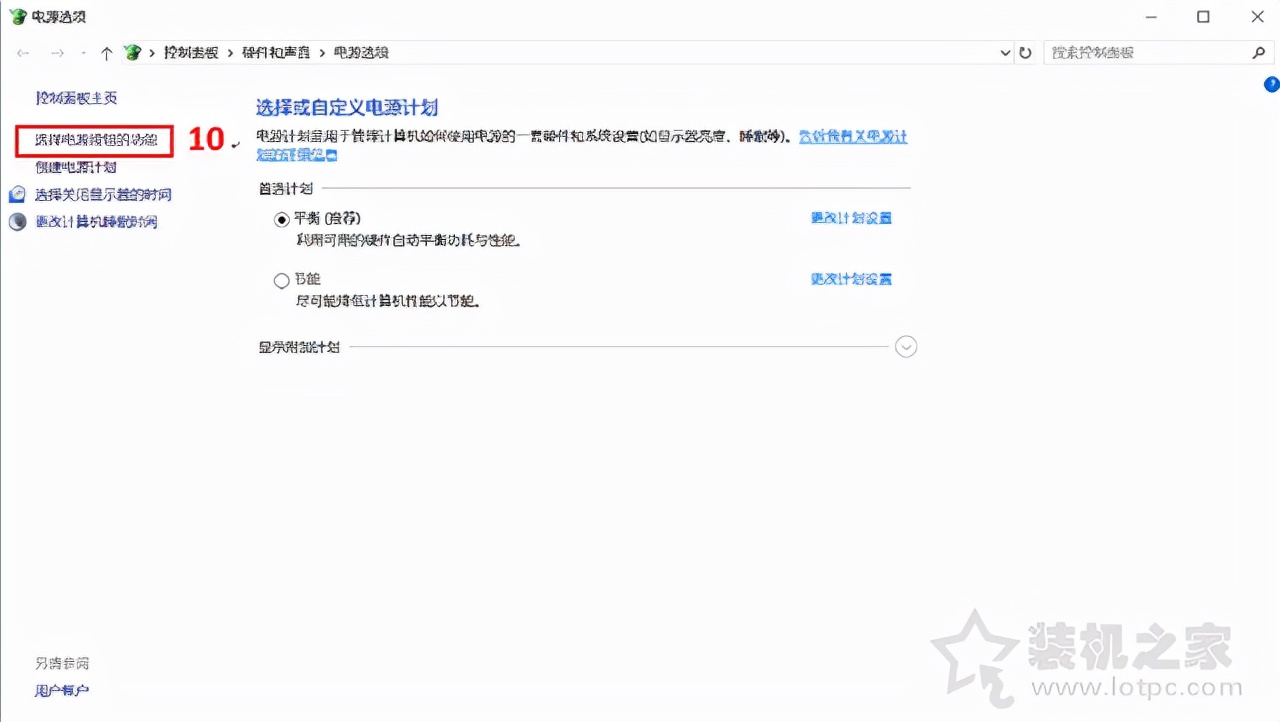1280x722 pixels.
Task: Click the Power Options icon in the address bar
Action: (132, 52)
